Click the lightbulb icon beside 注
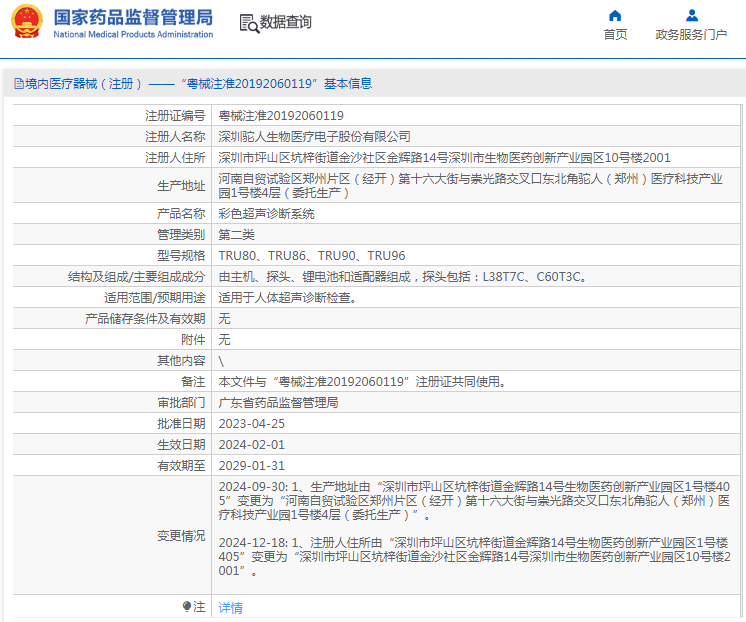Image resolution: width=746 pixels, height=622 pixels. pyautogui.click(x=187, y=606)
